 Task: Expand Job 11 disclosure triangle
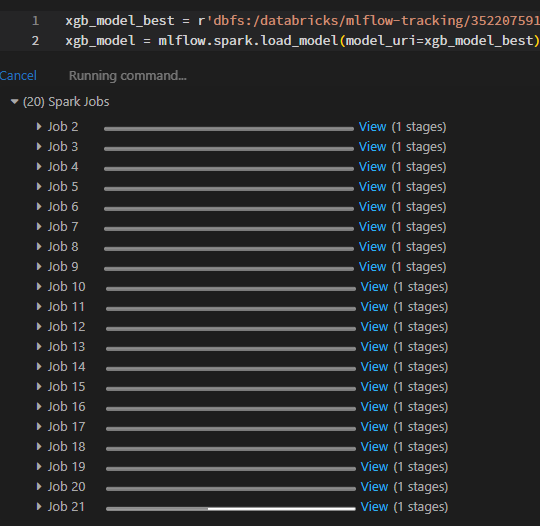pyautogui.click(x=39, y=307)
